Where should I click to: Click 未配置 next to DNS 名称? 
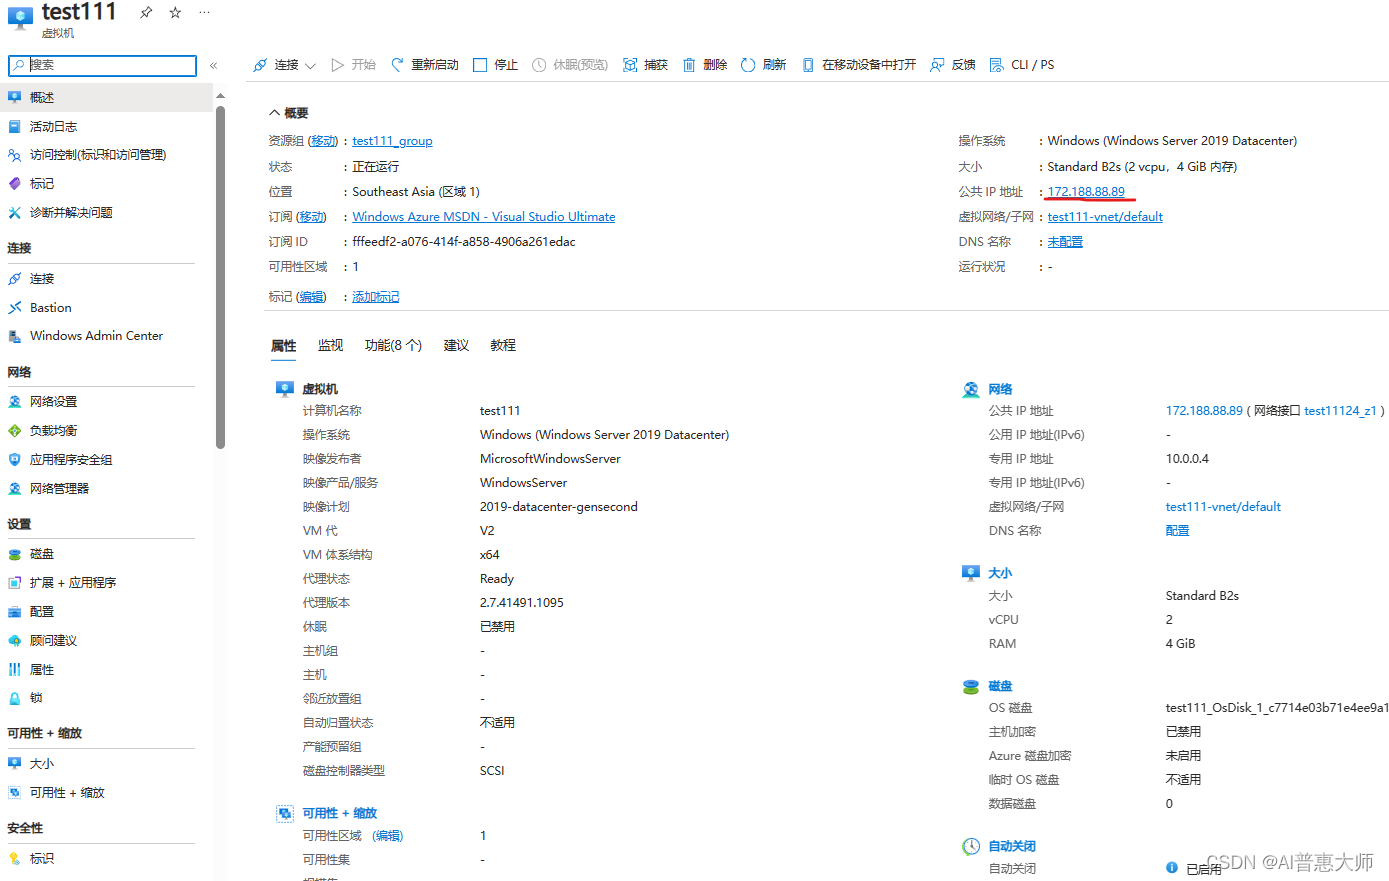[x=1065, y=242]
